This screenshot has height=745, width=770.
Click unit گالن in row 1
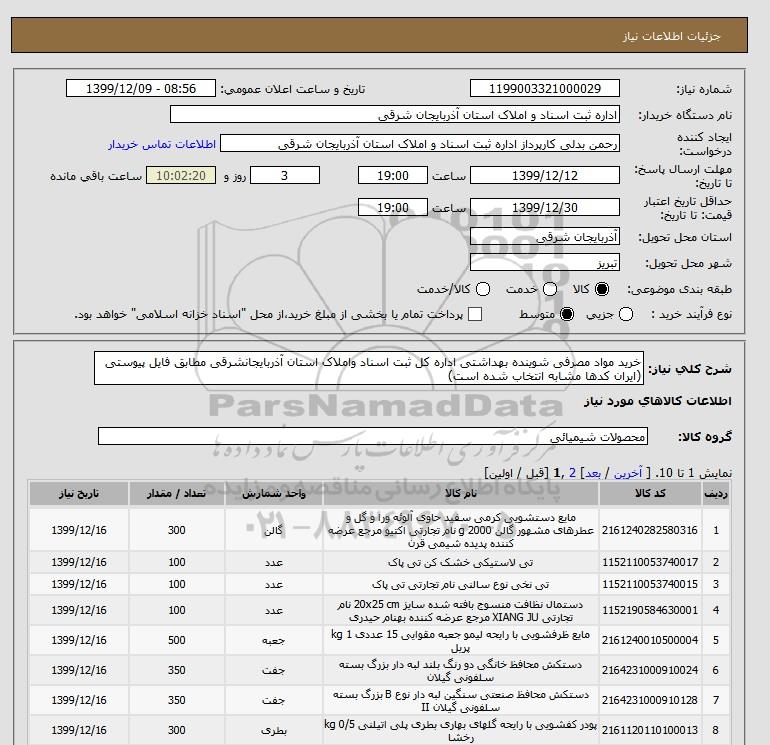point(274,531)
